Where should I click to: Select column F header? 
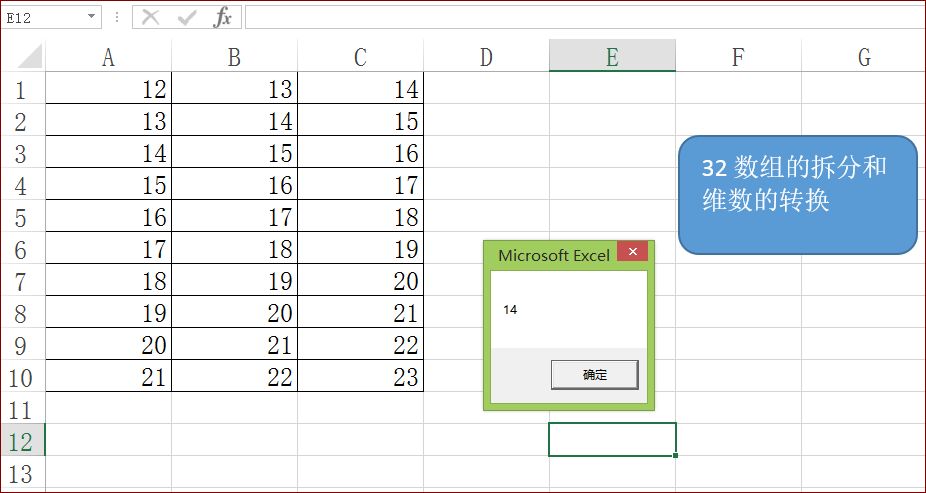point(738,57)
